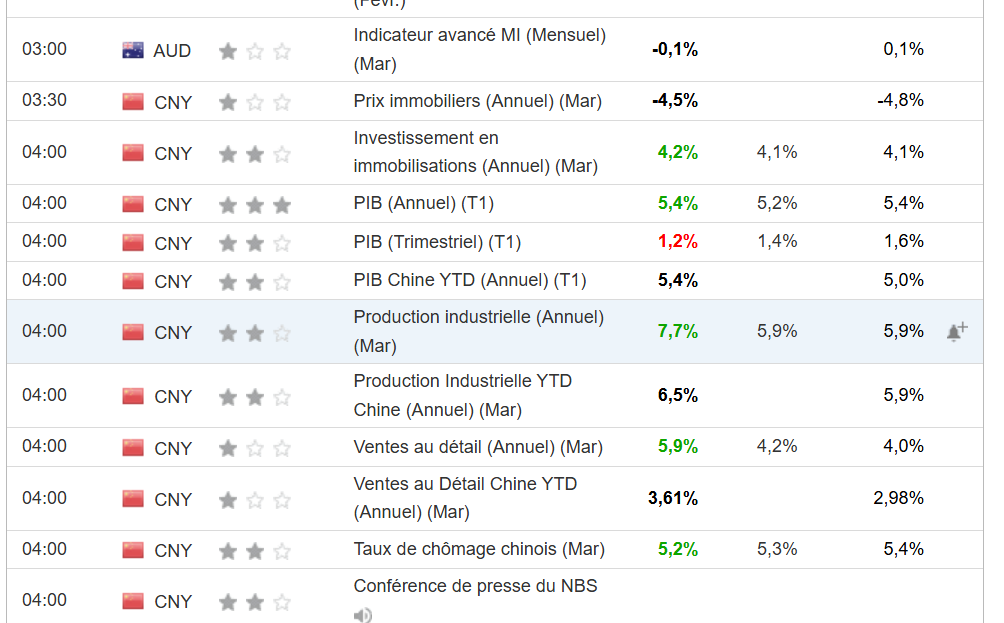Click the star rating on the AUD row
Screen dimensions: 1004x623
pyautogui.click(x=255, y=51)
